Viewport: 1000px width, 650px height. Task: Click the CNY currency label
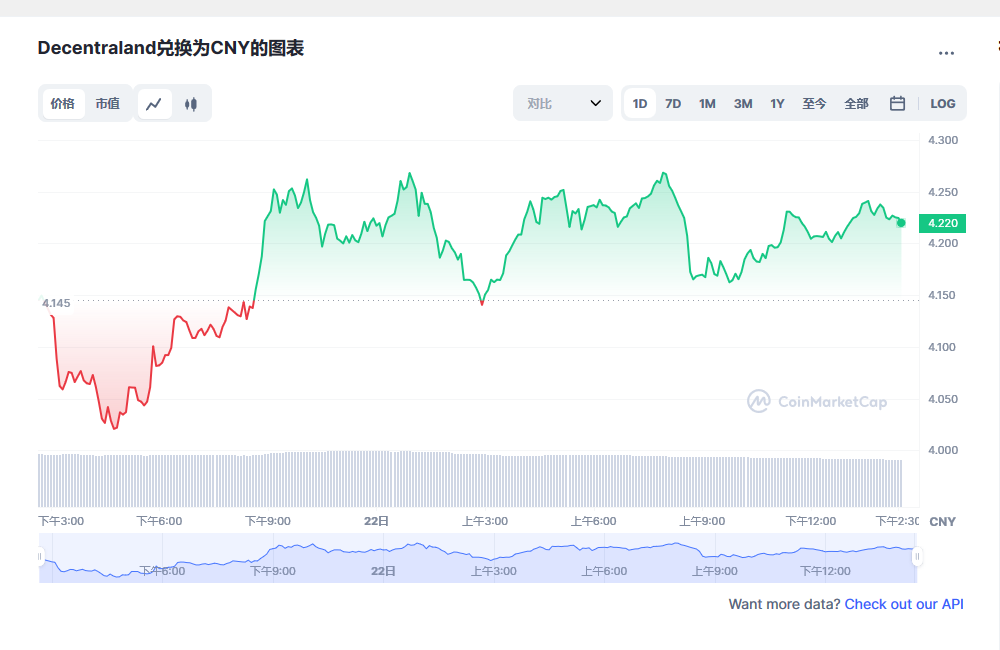942,522
